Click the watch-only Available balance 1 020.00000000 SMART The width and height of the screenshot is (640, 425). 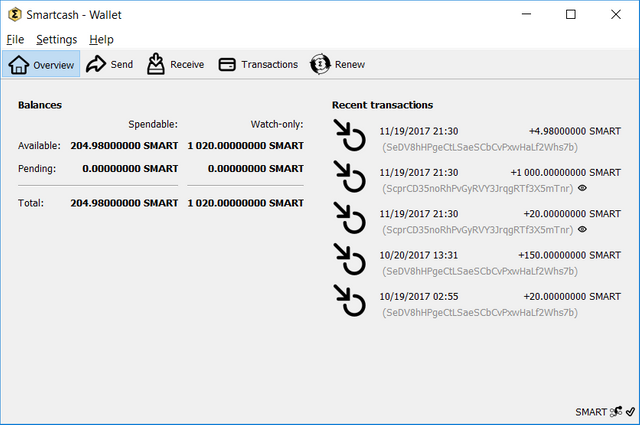[245, 146]
